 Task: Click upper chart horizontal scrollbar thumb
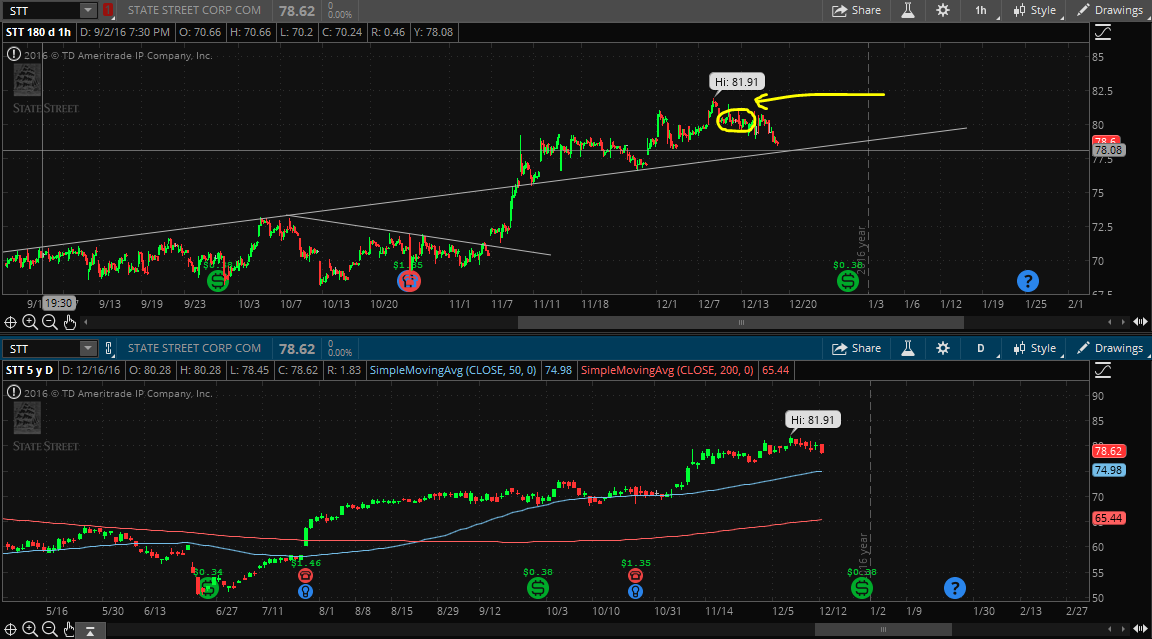tap(741, 322)
